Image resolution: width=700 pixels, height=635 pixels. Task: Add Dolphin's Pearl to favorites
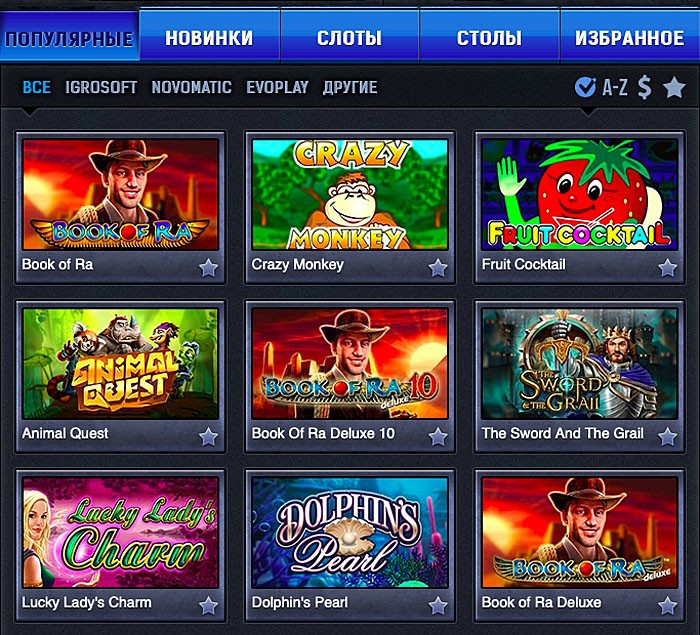(438, 606)
